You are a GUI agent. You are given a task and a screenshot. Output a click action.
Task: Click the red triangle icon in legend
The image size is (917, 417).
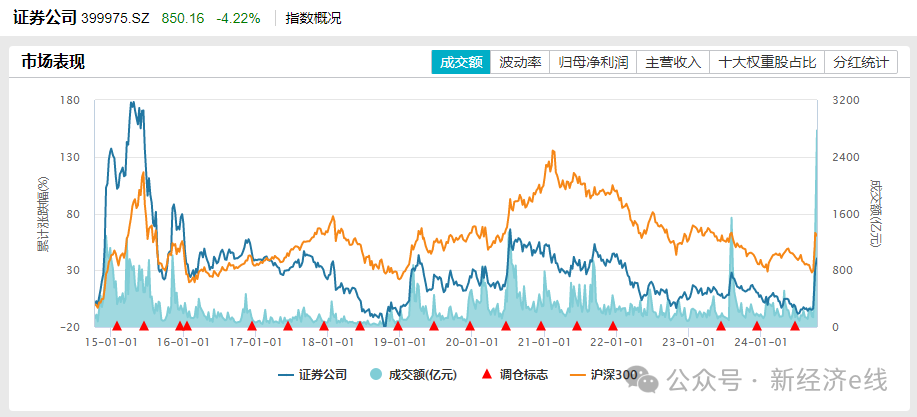click(x=486, y=375)
